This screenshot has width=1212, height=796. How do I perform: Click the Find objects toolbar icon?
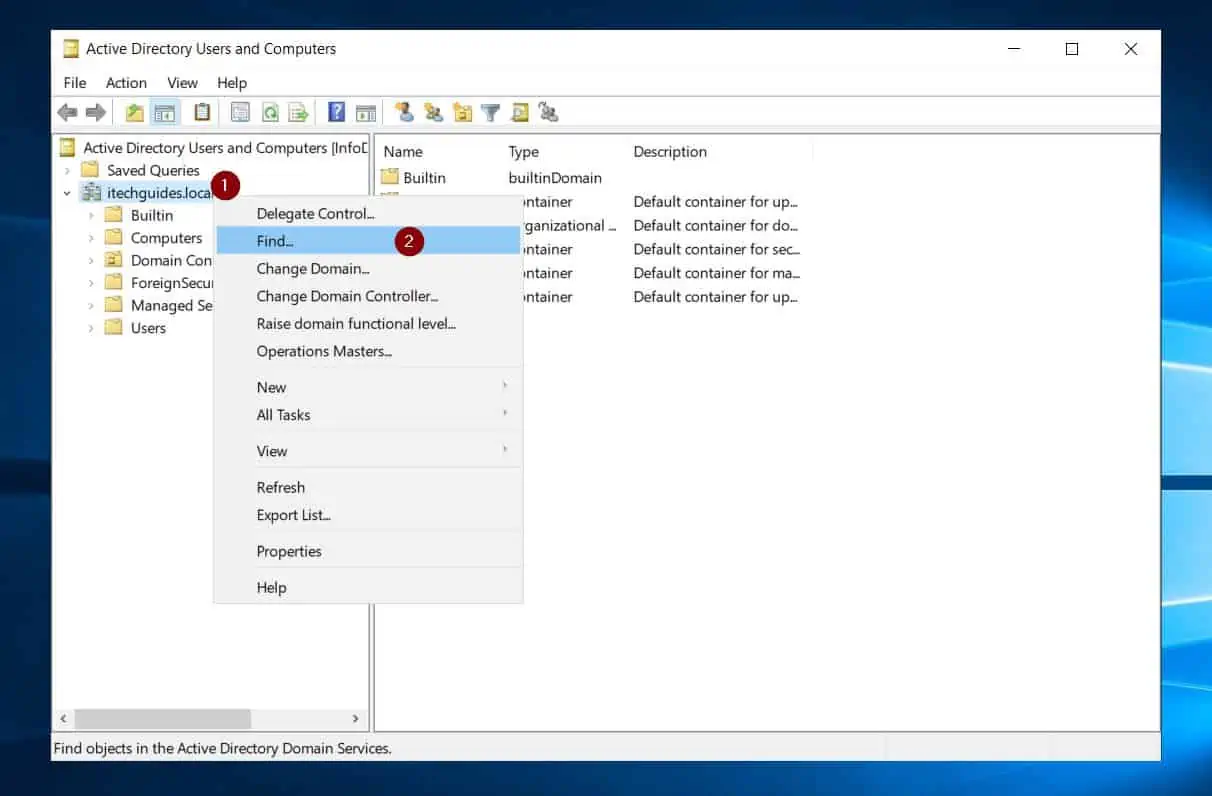click(520, 113)
